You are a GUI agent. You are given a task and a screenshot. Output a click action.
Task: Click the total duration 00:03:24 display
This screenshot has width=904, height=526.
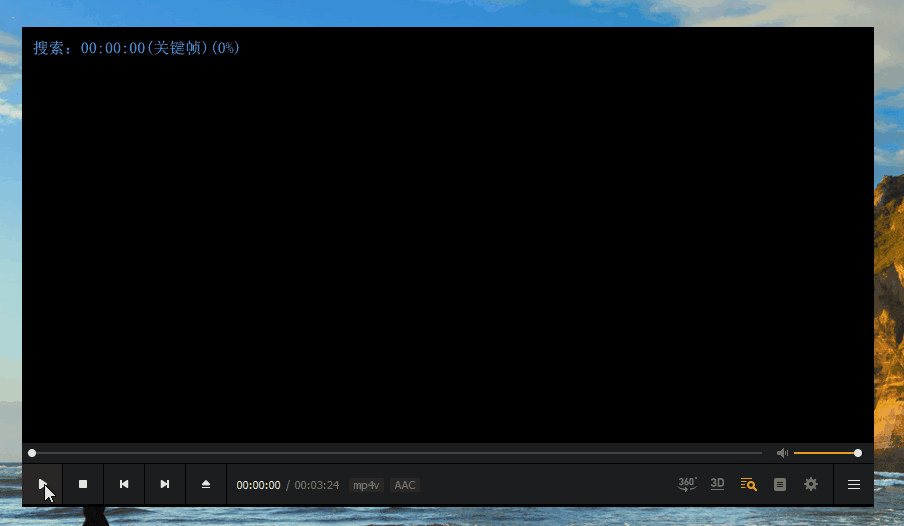[x=317, y=485]
